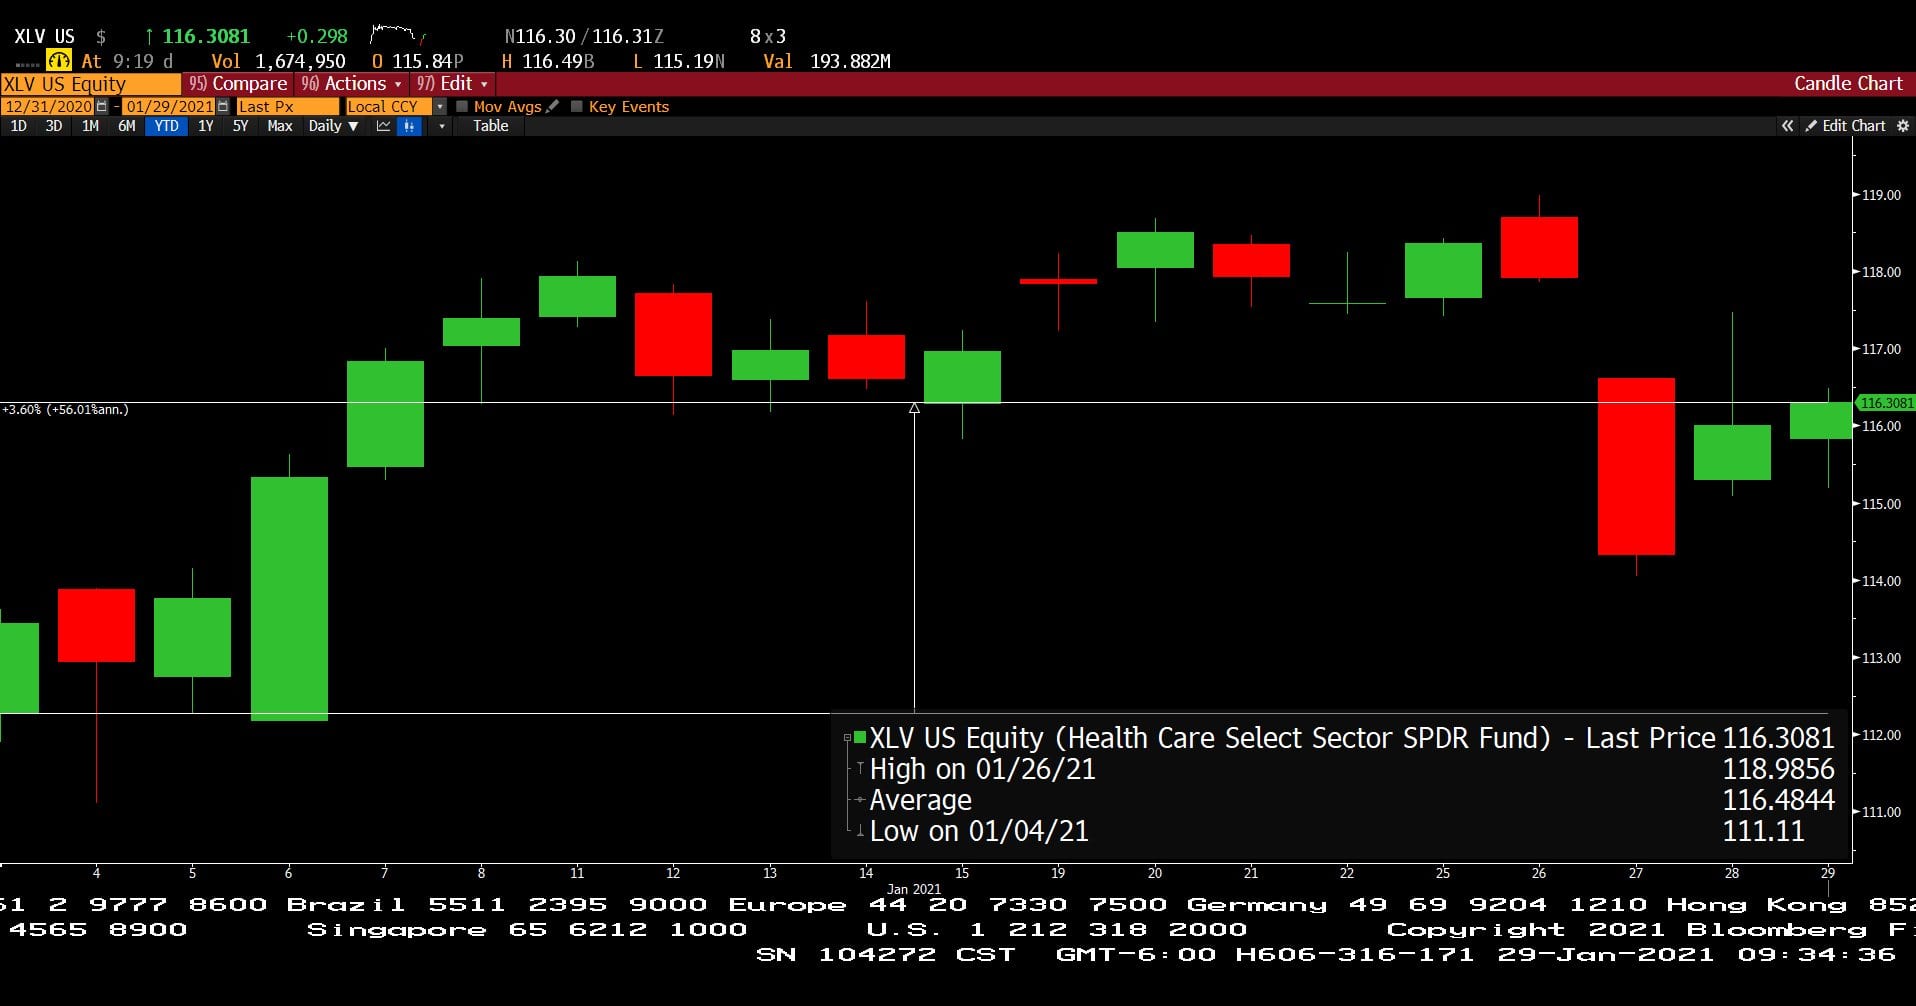Click the Last Px field
The height and width of the screenshot is (1006, 1916).
pos(288,106)
